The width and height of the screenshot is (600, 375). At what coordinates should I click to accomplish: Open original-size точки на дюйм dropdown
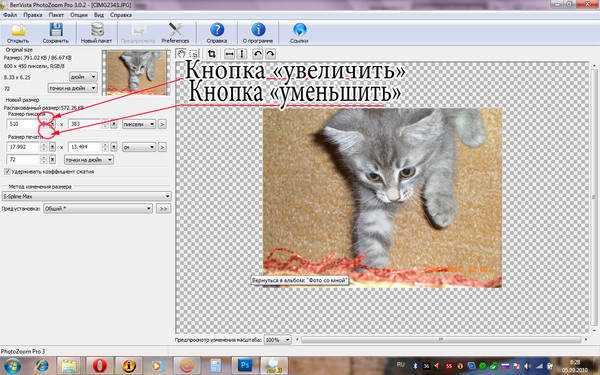(x=72, y=88)
